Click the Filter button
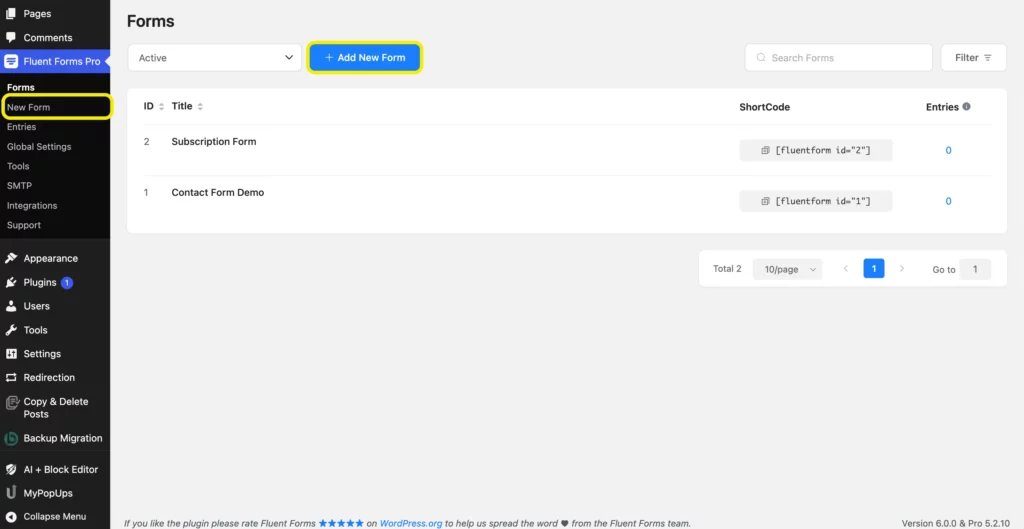The width and height of the screenshot is (1024, 529). [974, 57]
